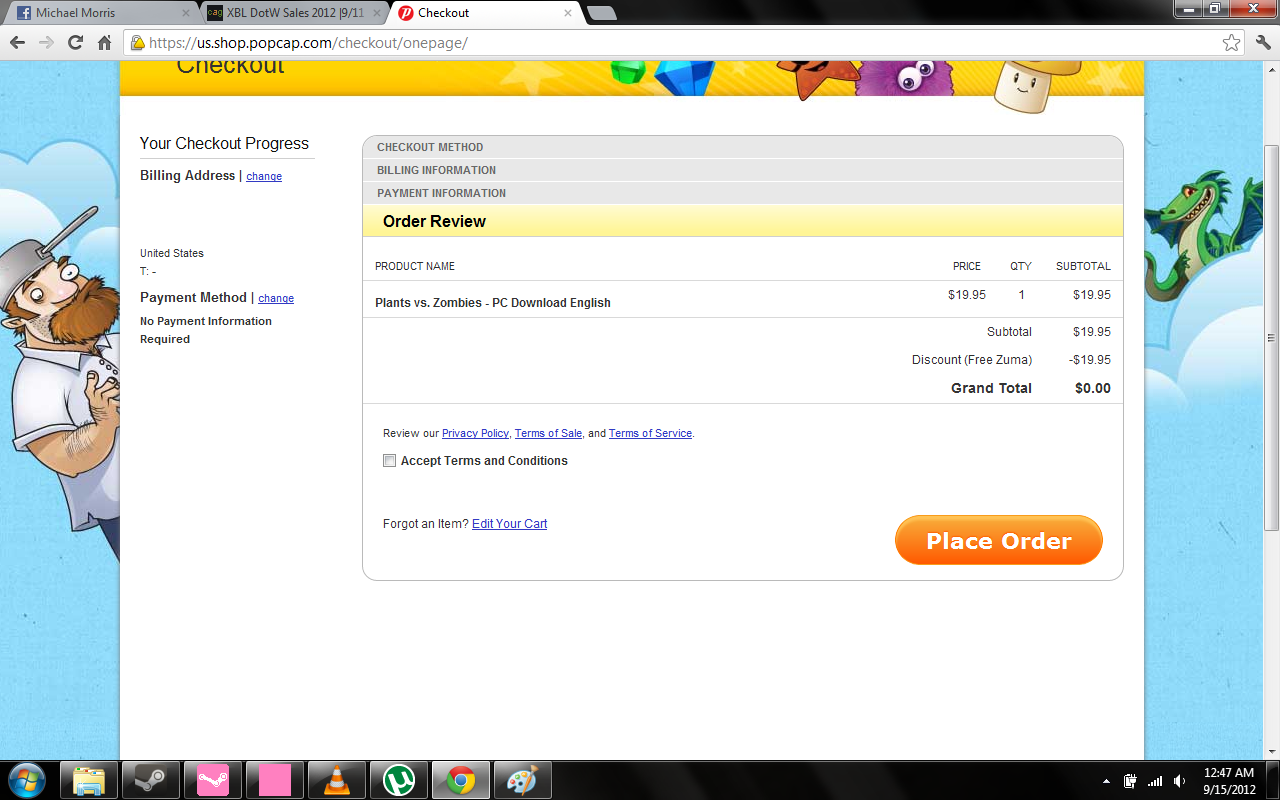This screenshot has width=1280, height=800.
Task: Click the Order Review section header
Action: pos(743,221)
